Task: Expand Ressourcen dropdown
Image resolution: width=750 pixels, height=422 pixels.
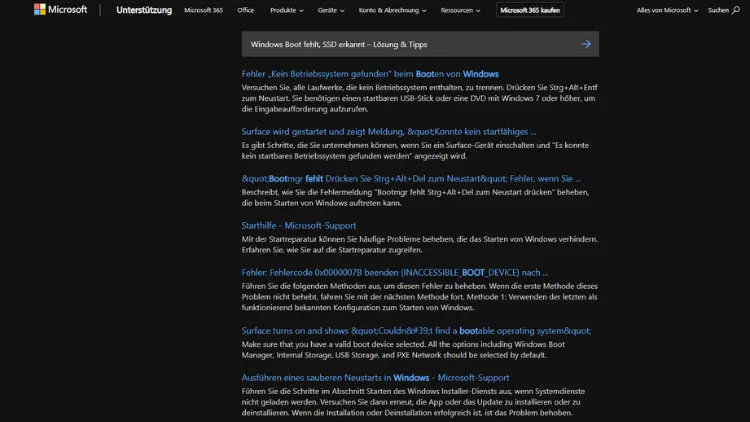Action: point(461,10)
